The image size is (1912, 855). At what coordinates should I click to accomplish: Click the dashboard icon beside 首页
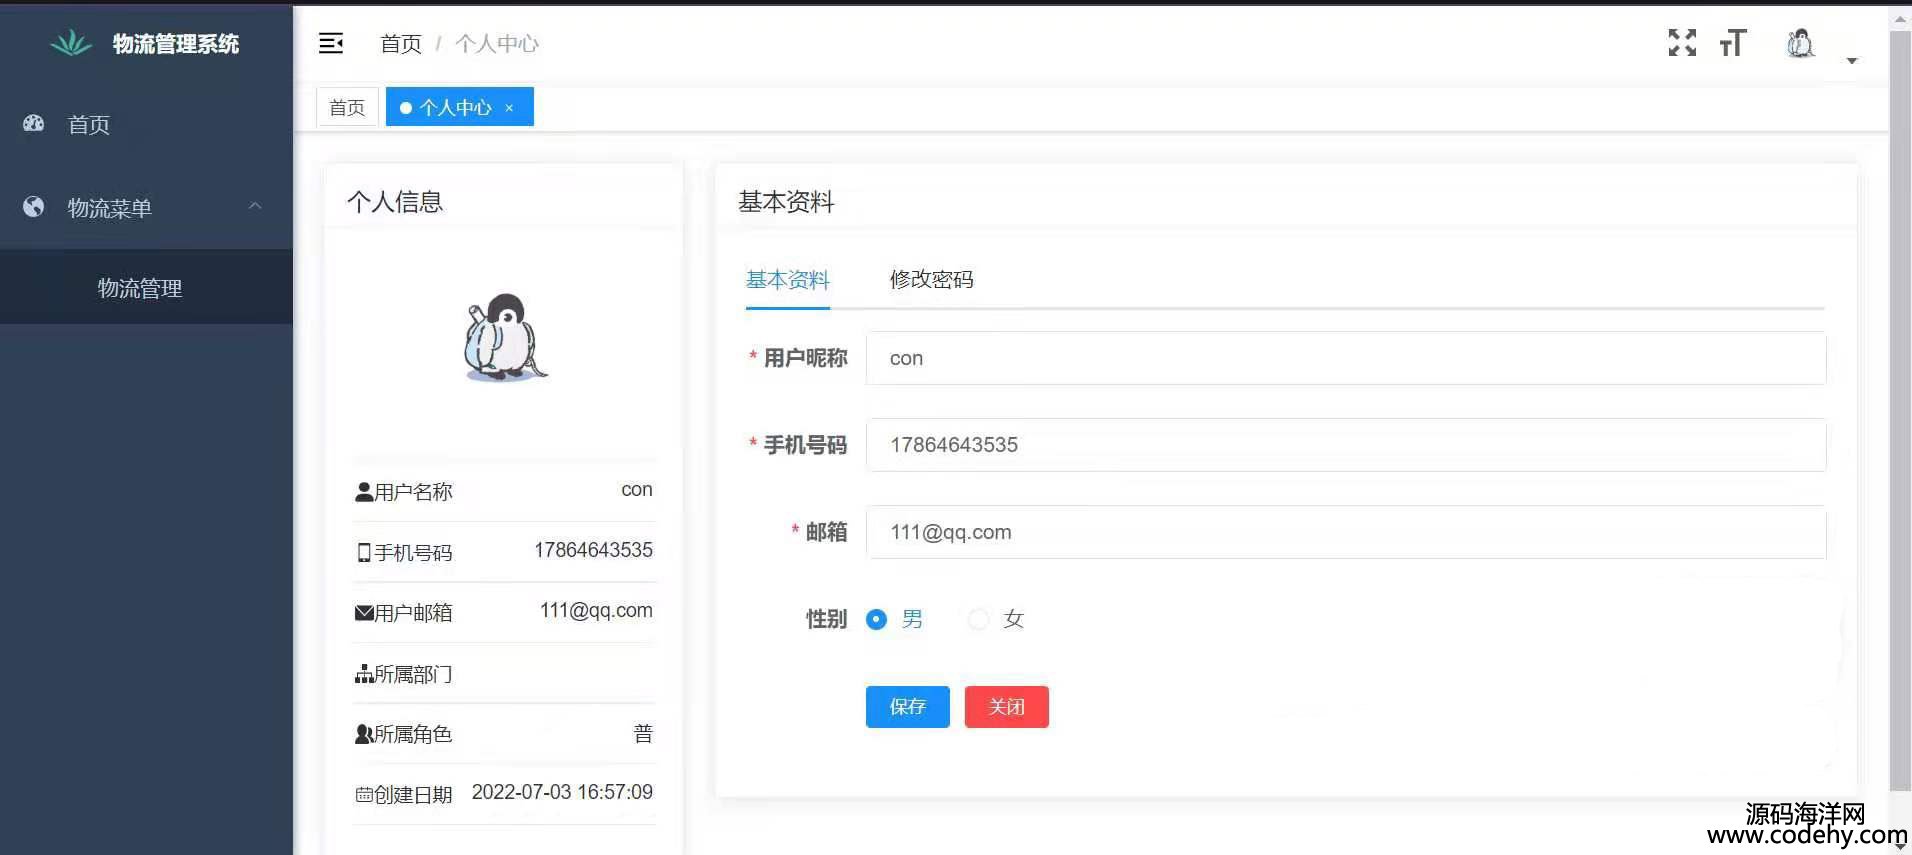[x=34, y=124]
